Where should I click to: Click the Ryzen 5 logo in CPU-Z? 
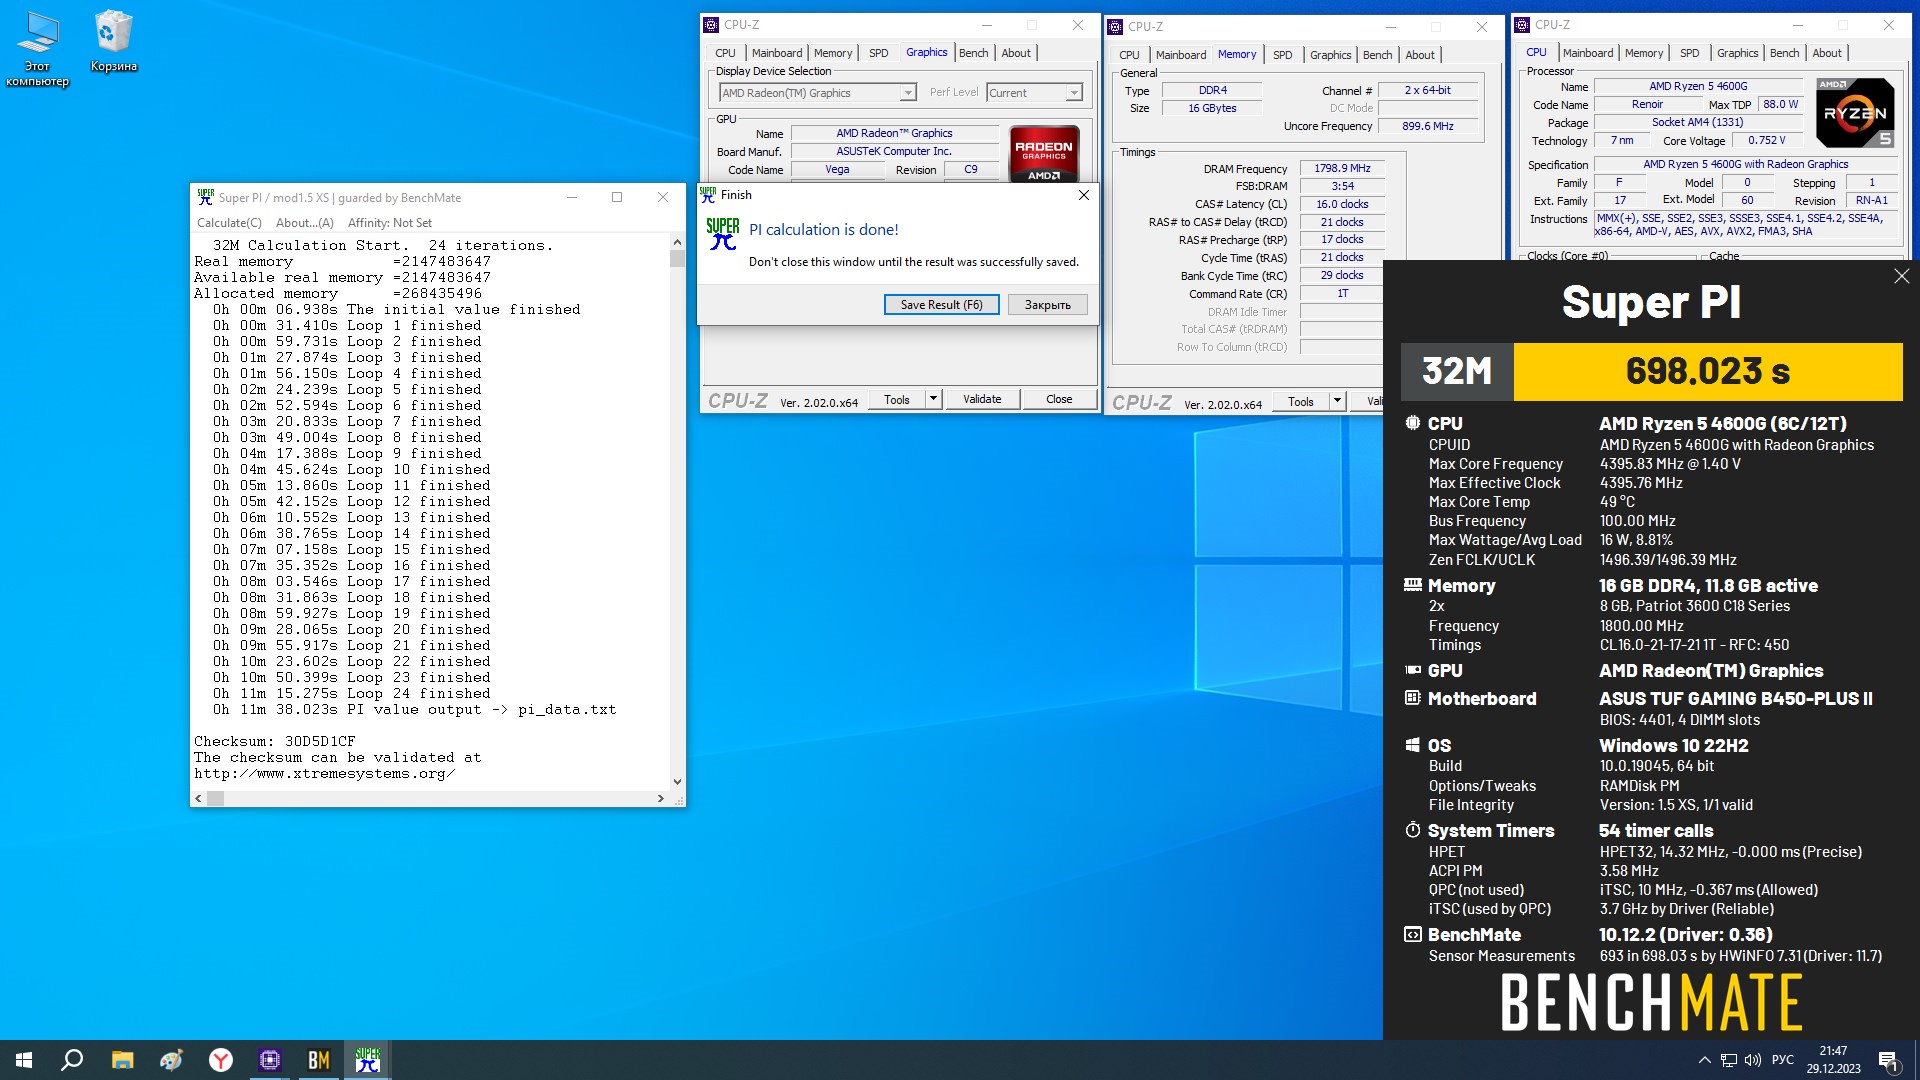tap(1855, 113)
